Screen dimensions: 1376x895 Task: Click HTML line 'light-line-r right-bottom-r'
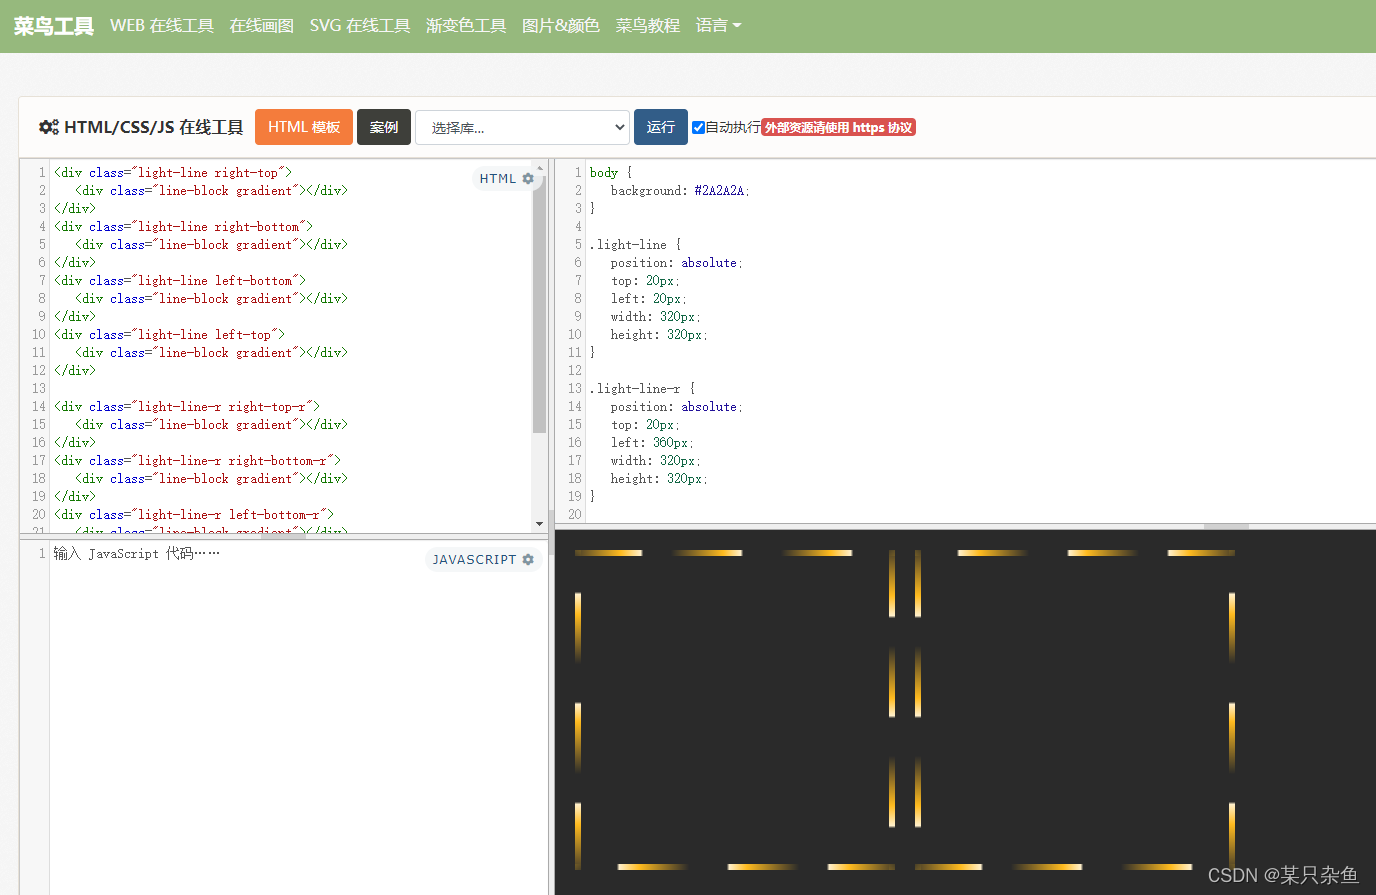tap(197, 460)
